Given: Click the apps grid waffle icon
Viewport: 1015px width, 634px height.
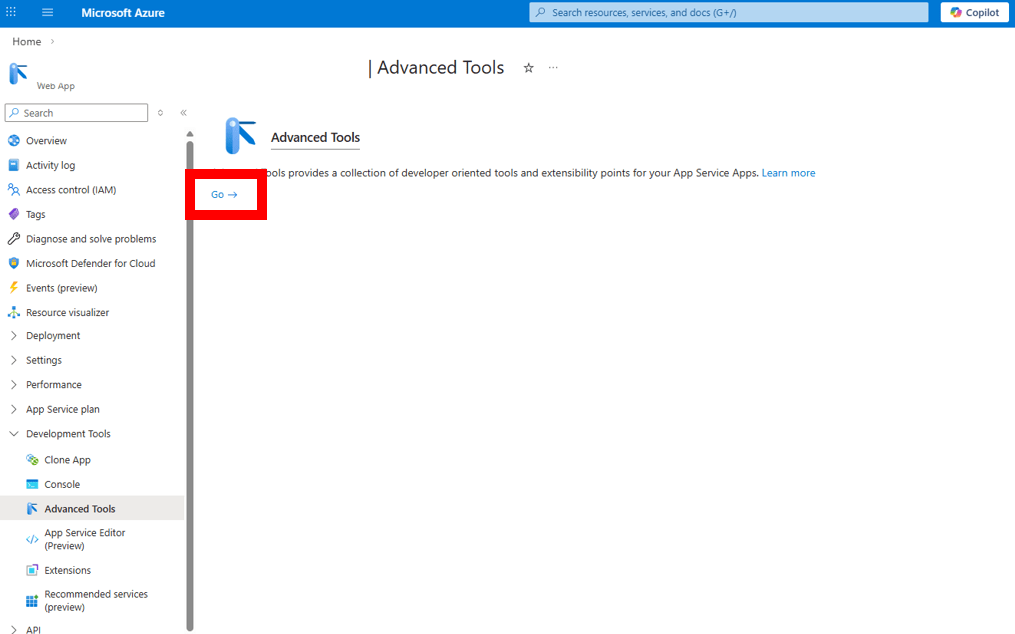Looking at the screenshot, I should [x=12, y=13].
